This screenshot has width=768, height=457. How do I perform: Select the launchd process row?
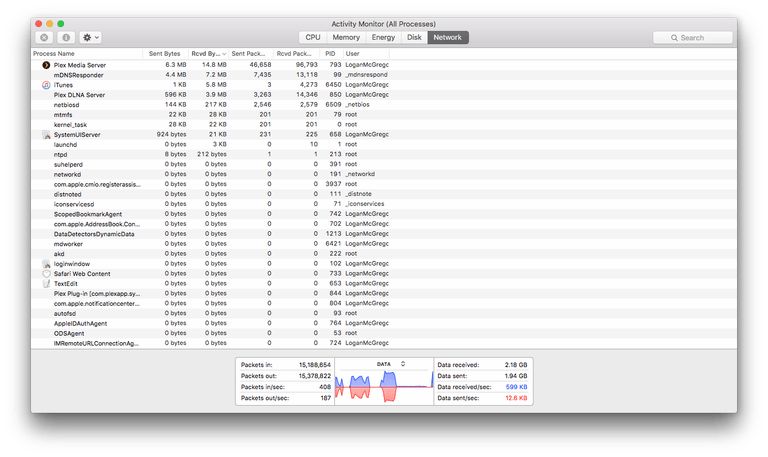(384, 144)
